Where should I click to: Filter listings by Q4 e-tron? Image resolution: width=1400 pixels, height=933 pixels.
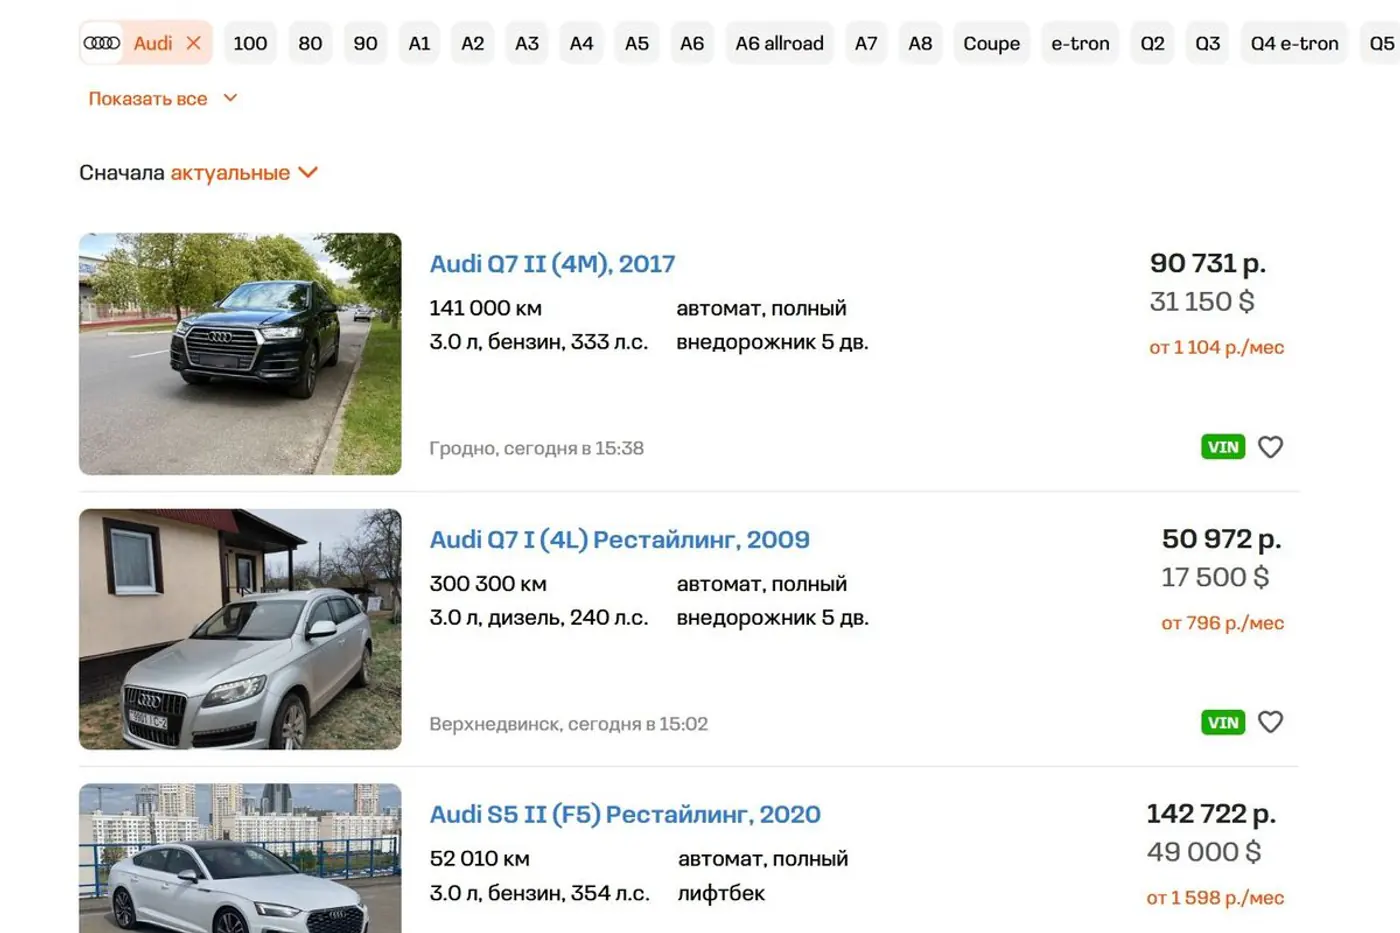(1294, 43)
